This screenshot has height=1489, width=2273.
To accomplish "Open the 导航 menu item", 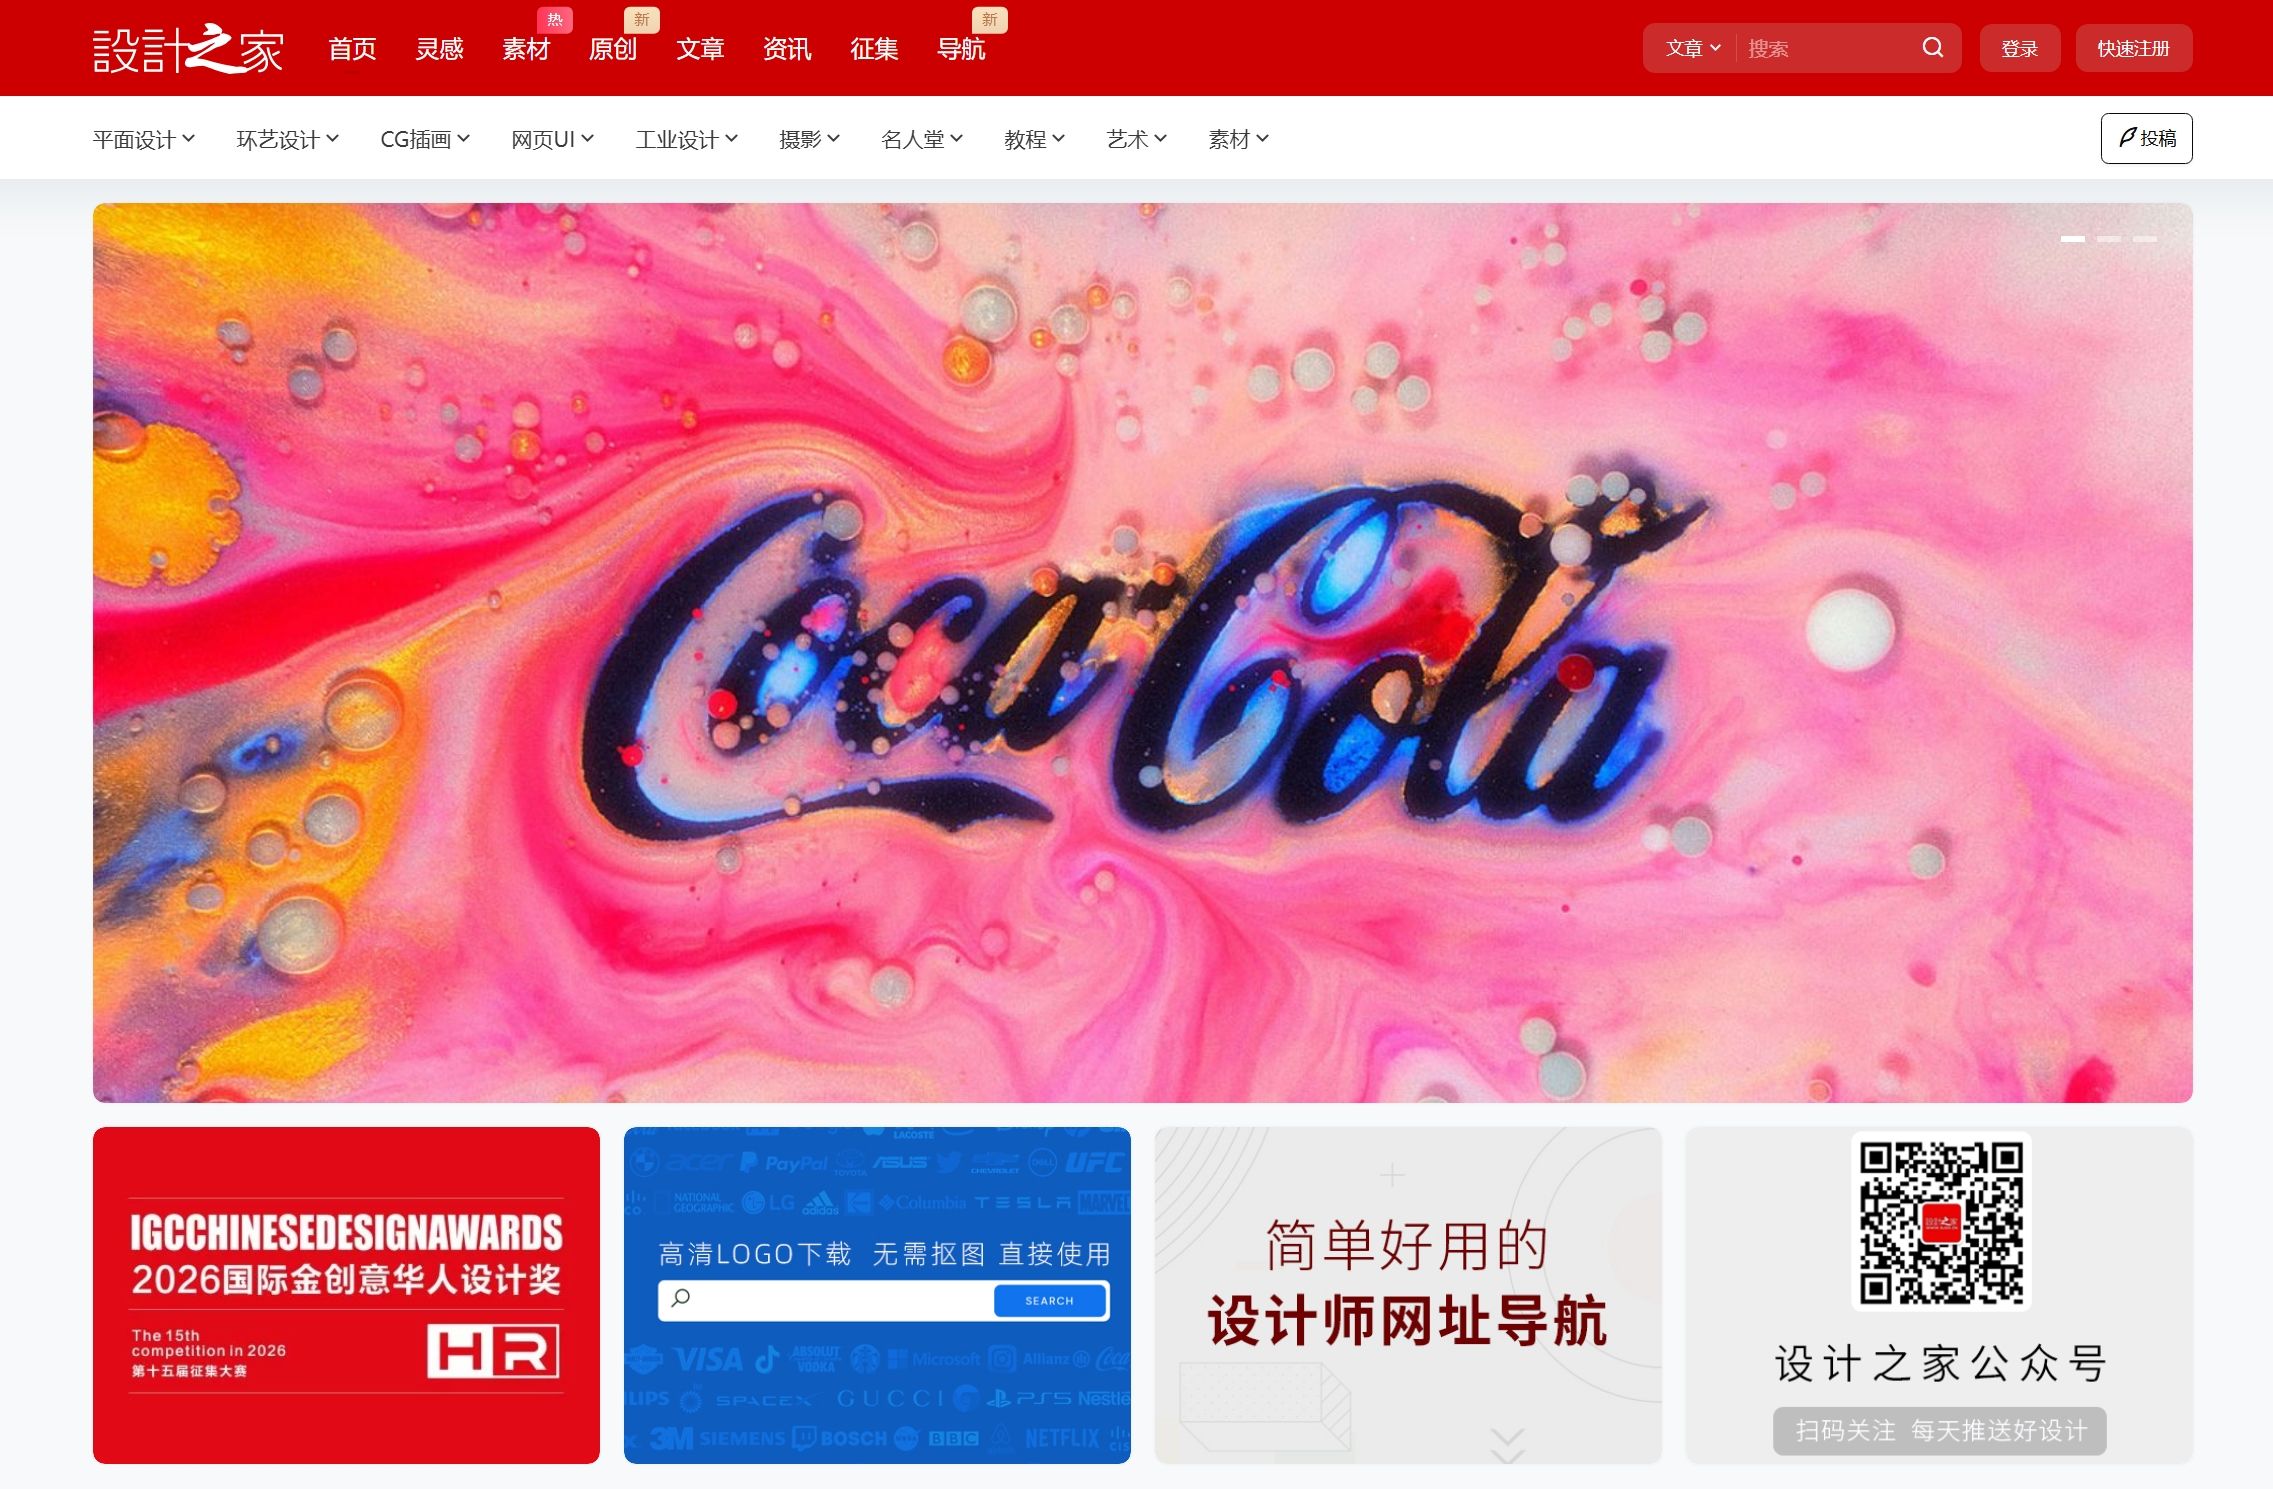I will click(x=961, y=49).
